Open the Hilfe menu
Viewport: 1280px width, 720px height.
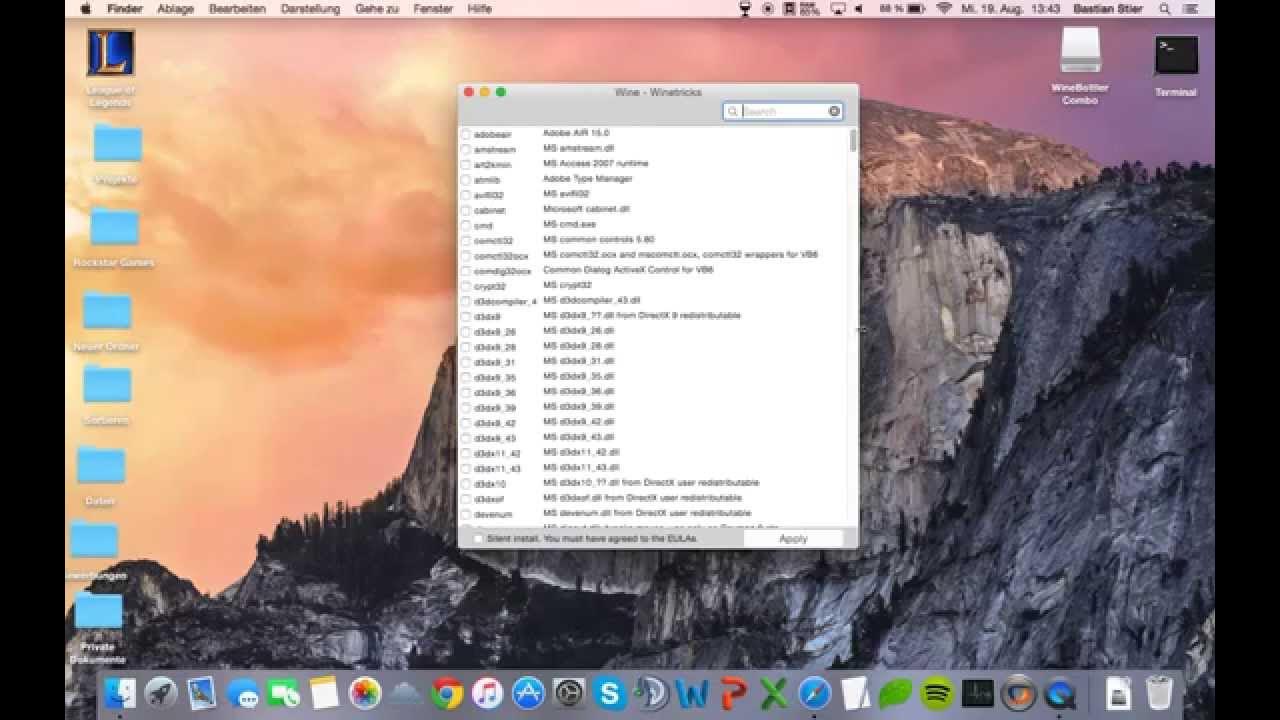479,9
